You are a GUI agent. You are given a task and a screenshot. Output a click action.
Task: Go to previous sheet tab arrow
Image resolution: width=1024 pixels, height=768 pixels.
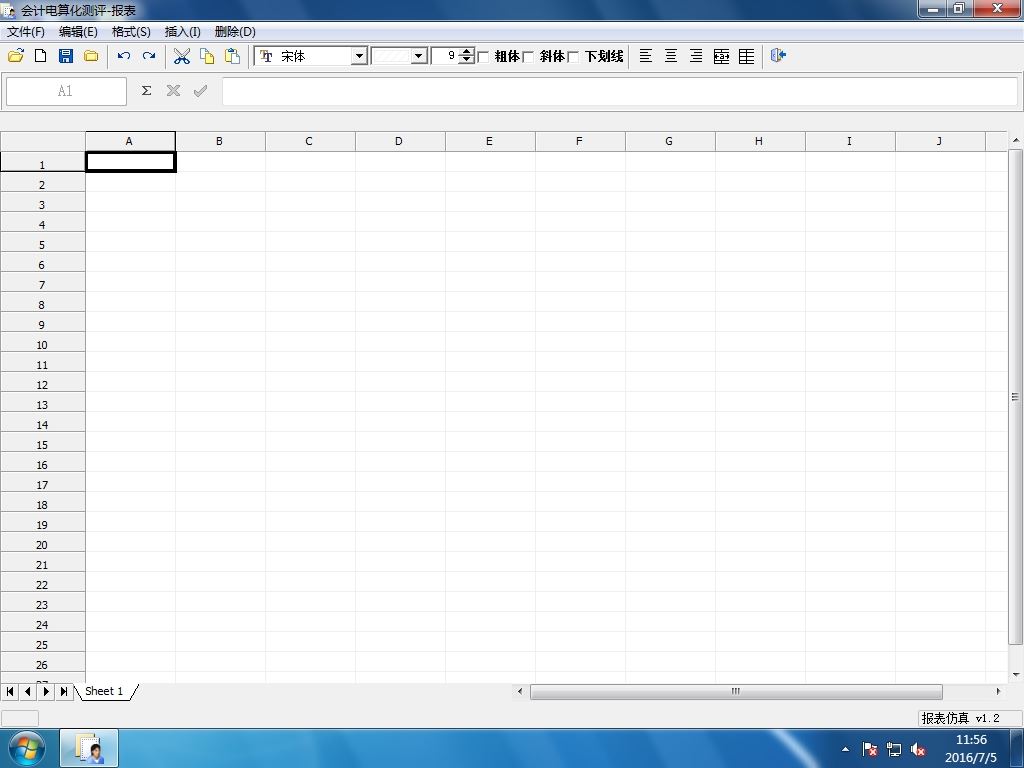(27, 691)
